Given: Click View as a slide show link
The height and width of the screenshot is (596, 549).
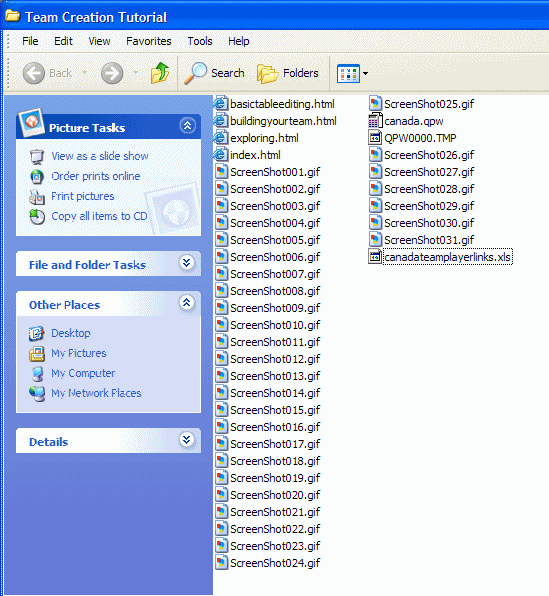Looking at the screenshot, I should point(100,156).
